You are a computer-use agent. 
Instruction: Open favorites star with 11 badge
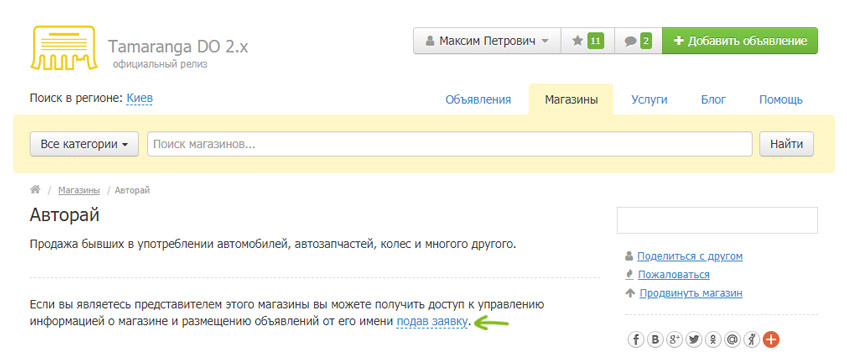(588, 41)
